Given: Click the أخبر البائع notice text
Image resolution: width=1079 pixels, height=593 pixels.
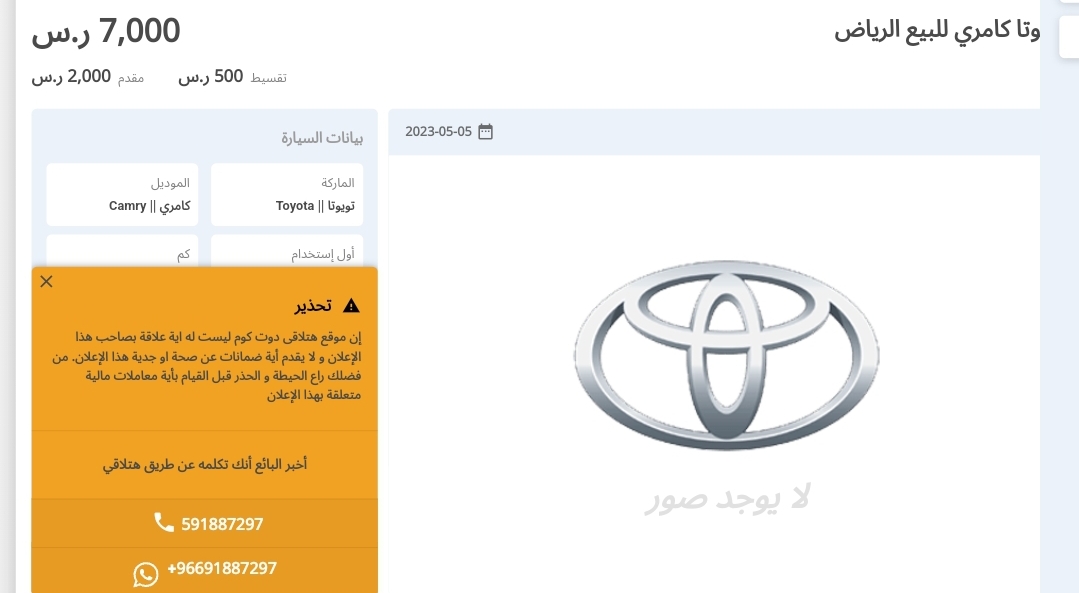Looking at the screenshot, I should (204, 464).
